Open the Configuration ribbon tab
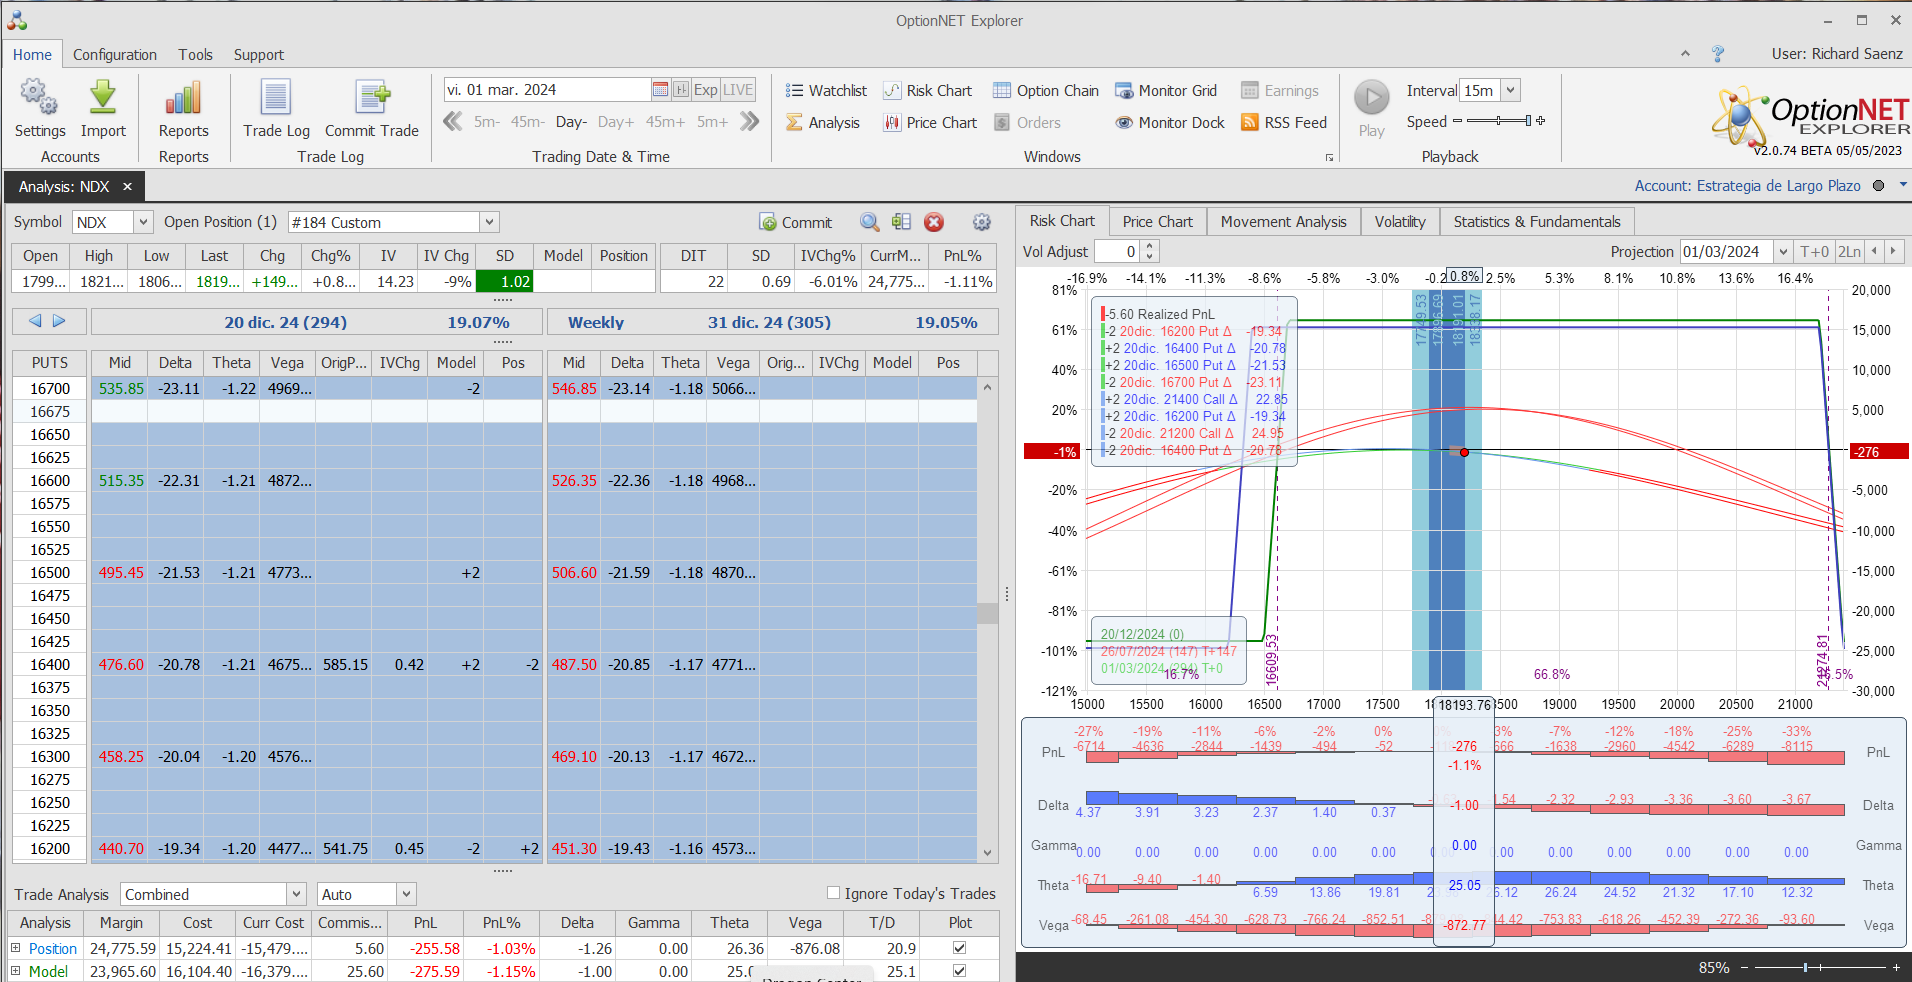 115,55
